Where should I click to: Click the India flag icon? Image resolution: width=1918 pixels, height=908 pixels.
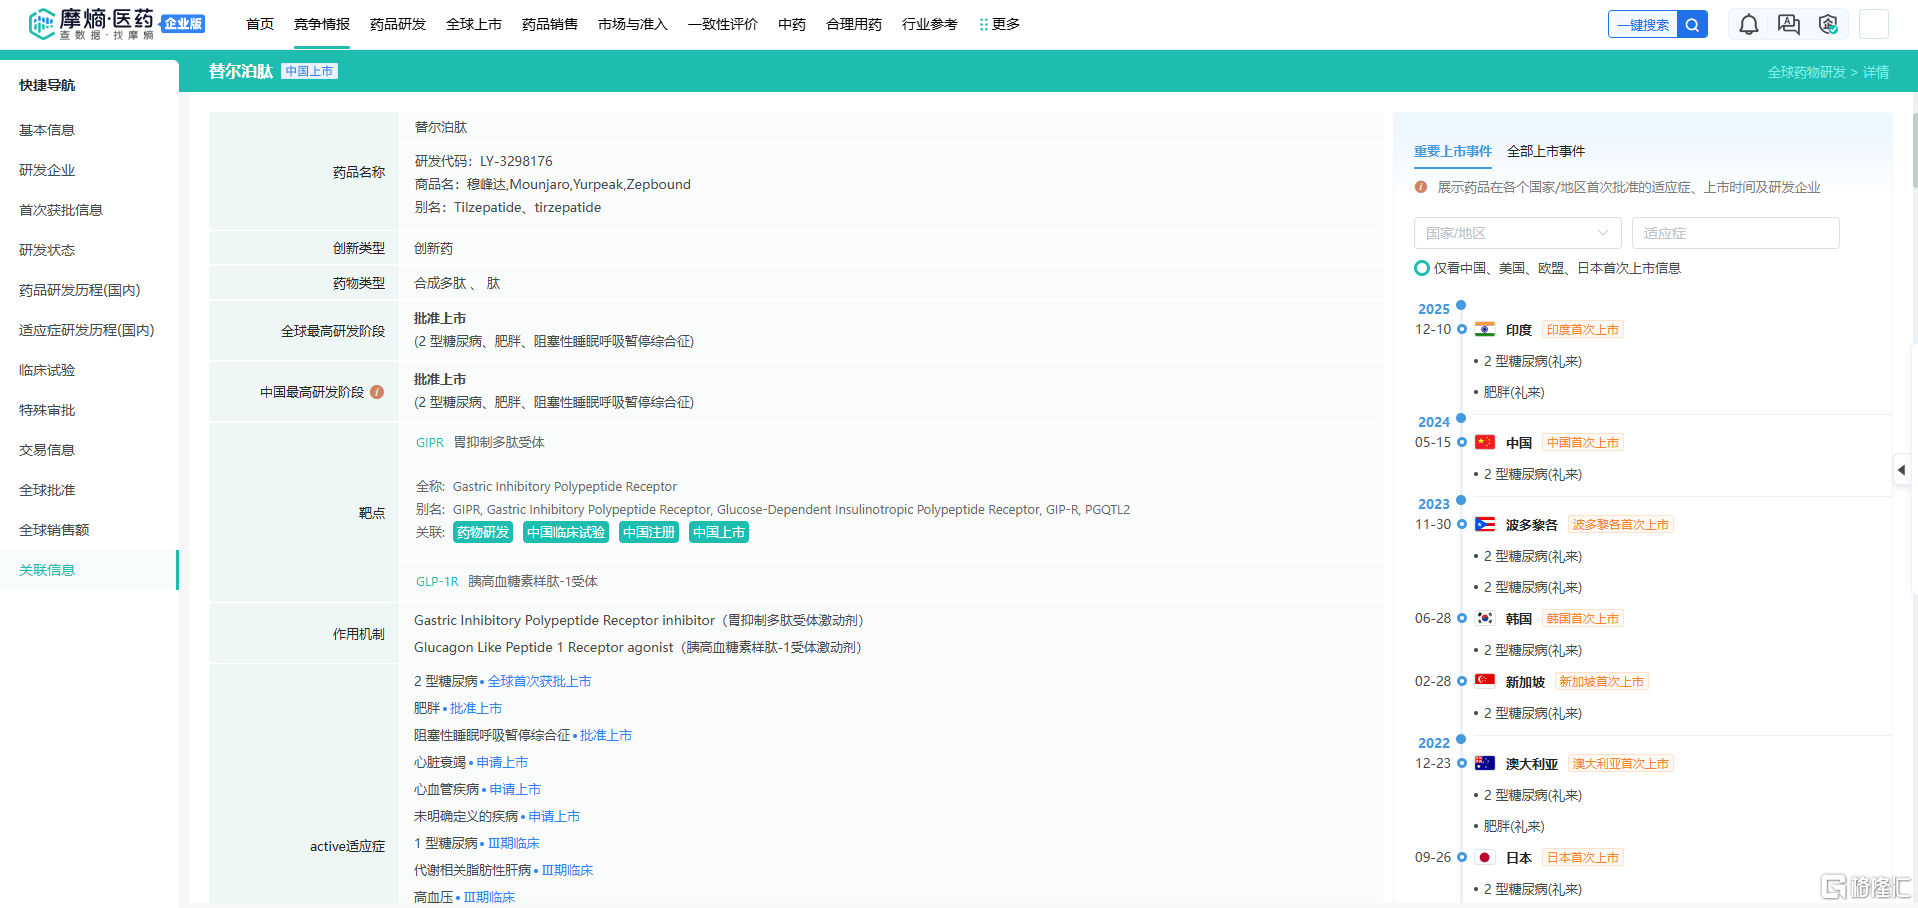(x=1485, y=329)
